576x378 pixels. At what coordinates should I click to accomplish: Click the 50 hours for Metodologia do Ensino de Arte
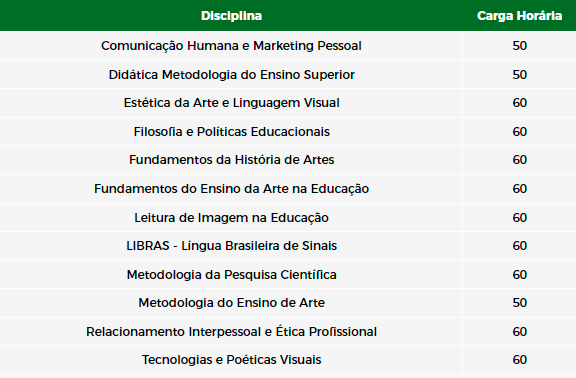tap(519, 302)
